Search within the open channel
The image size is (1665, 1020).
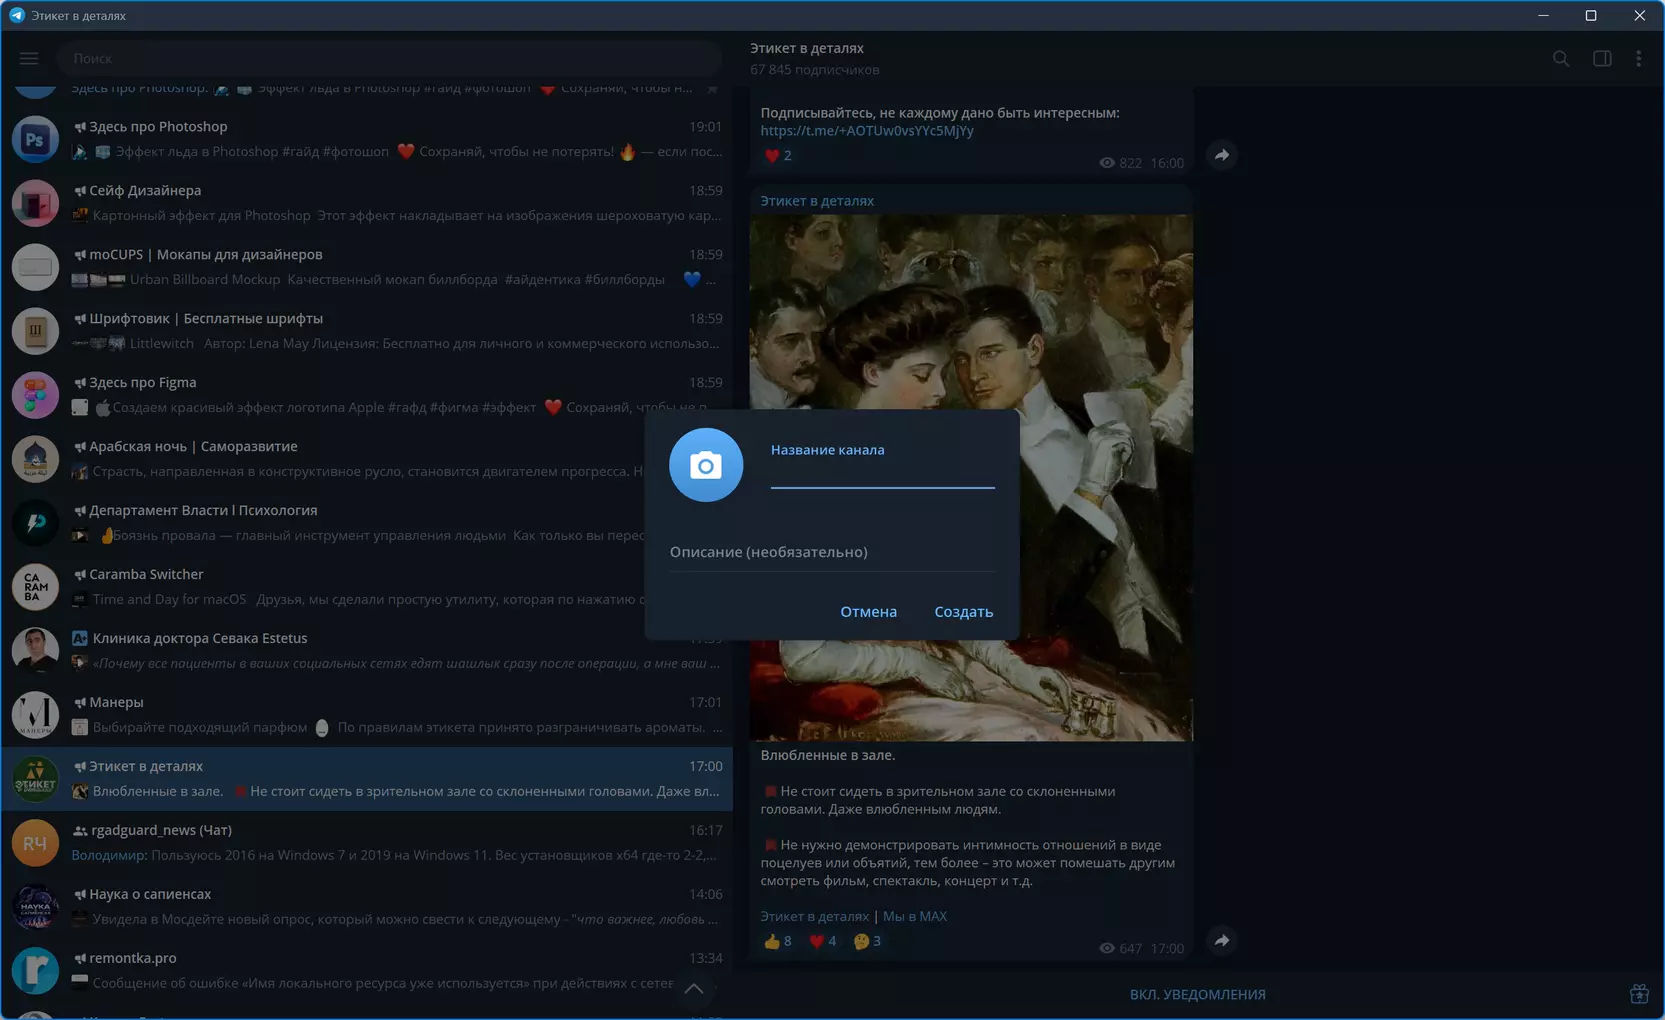[1561, 59]
